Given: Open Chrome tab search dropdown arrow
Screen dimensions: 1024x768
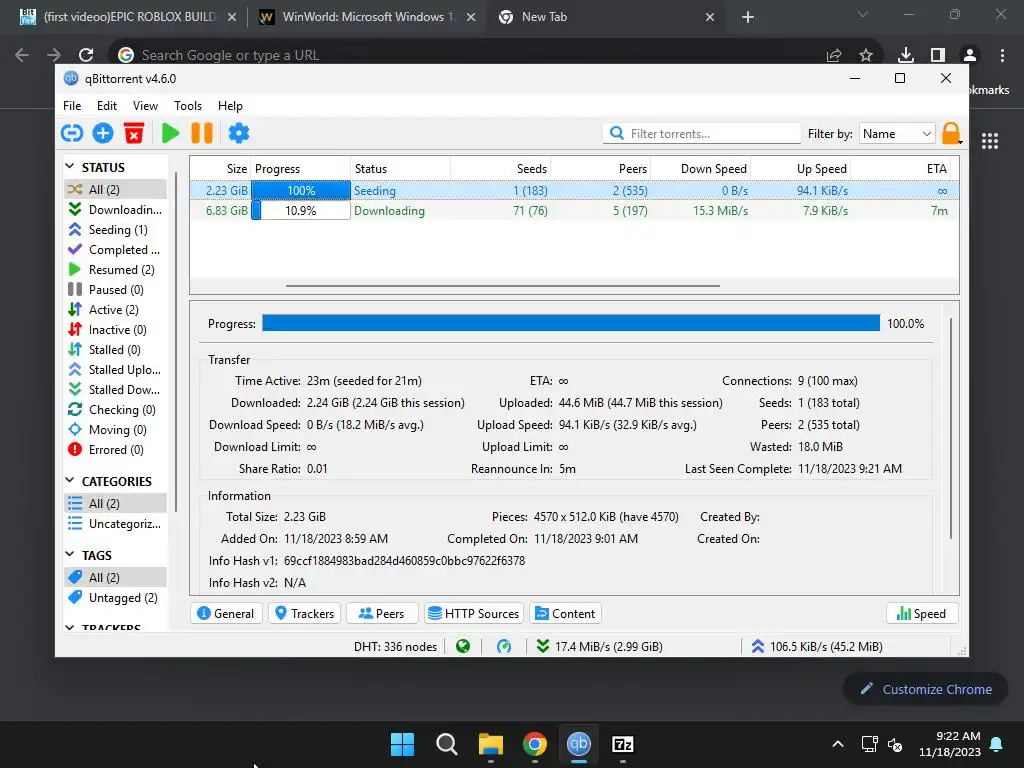Looking at the screenshot, I should [x=863, y=14].
